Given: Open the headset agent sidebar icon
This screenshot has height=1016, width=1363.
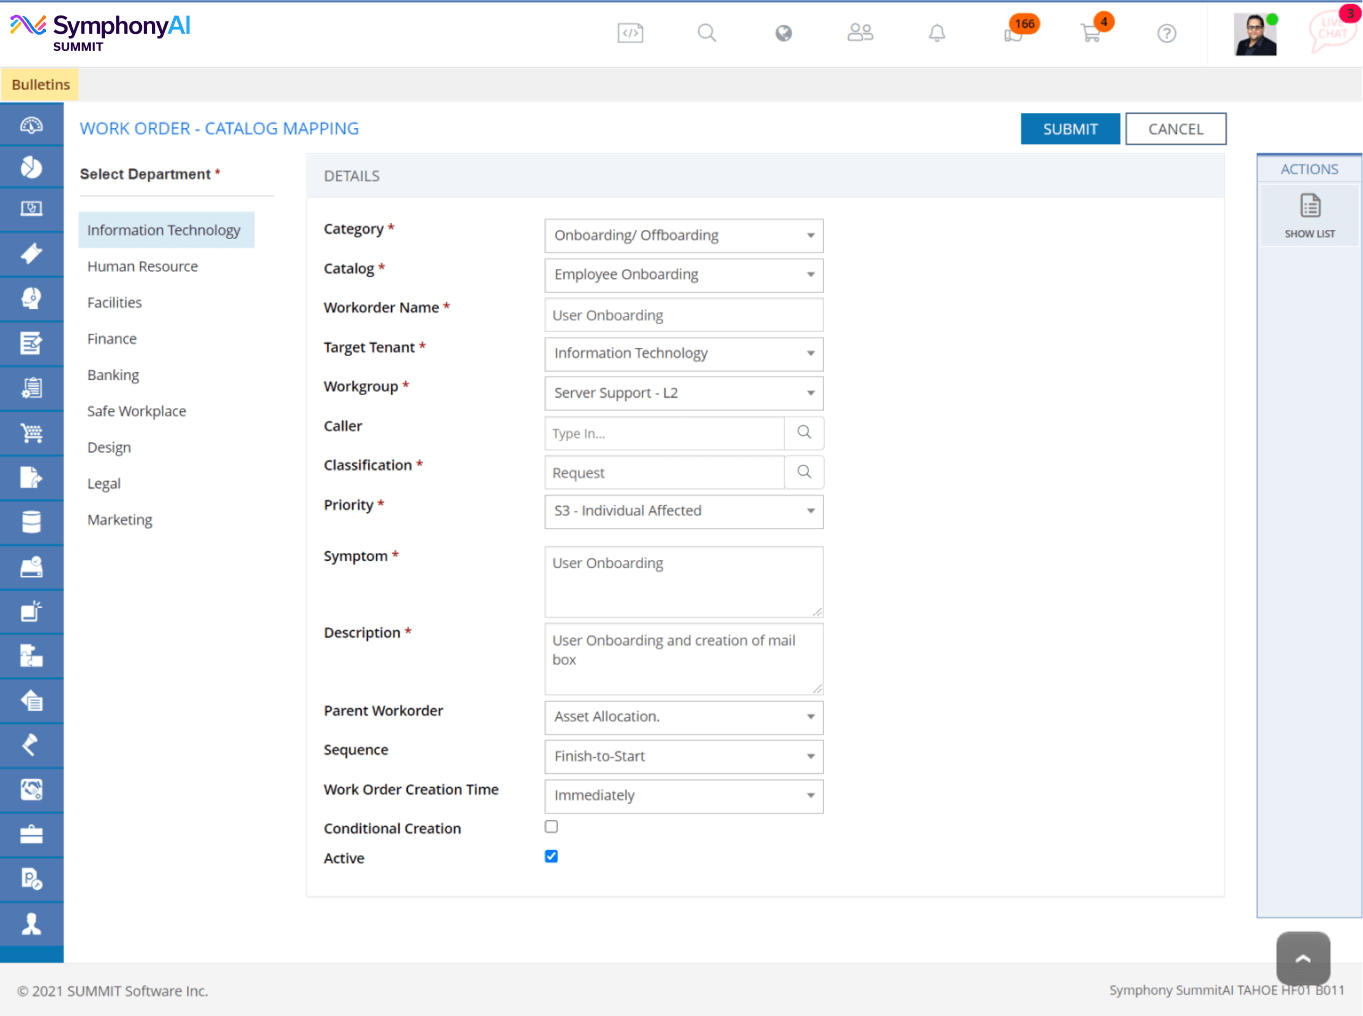Looking at the screenshot, I should 31,298.
